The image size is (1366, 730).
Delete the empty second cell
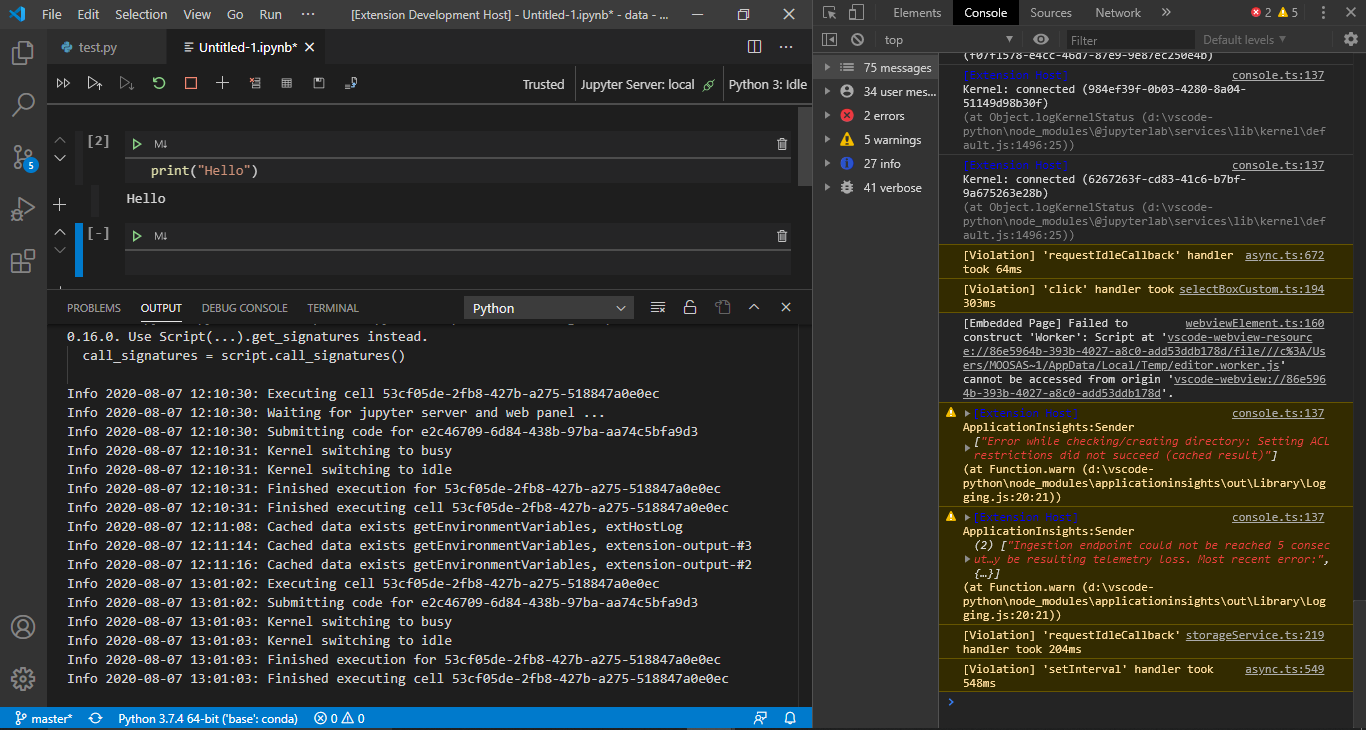pos(782,236)
